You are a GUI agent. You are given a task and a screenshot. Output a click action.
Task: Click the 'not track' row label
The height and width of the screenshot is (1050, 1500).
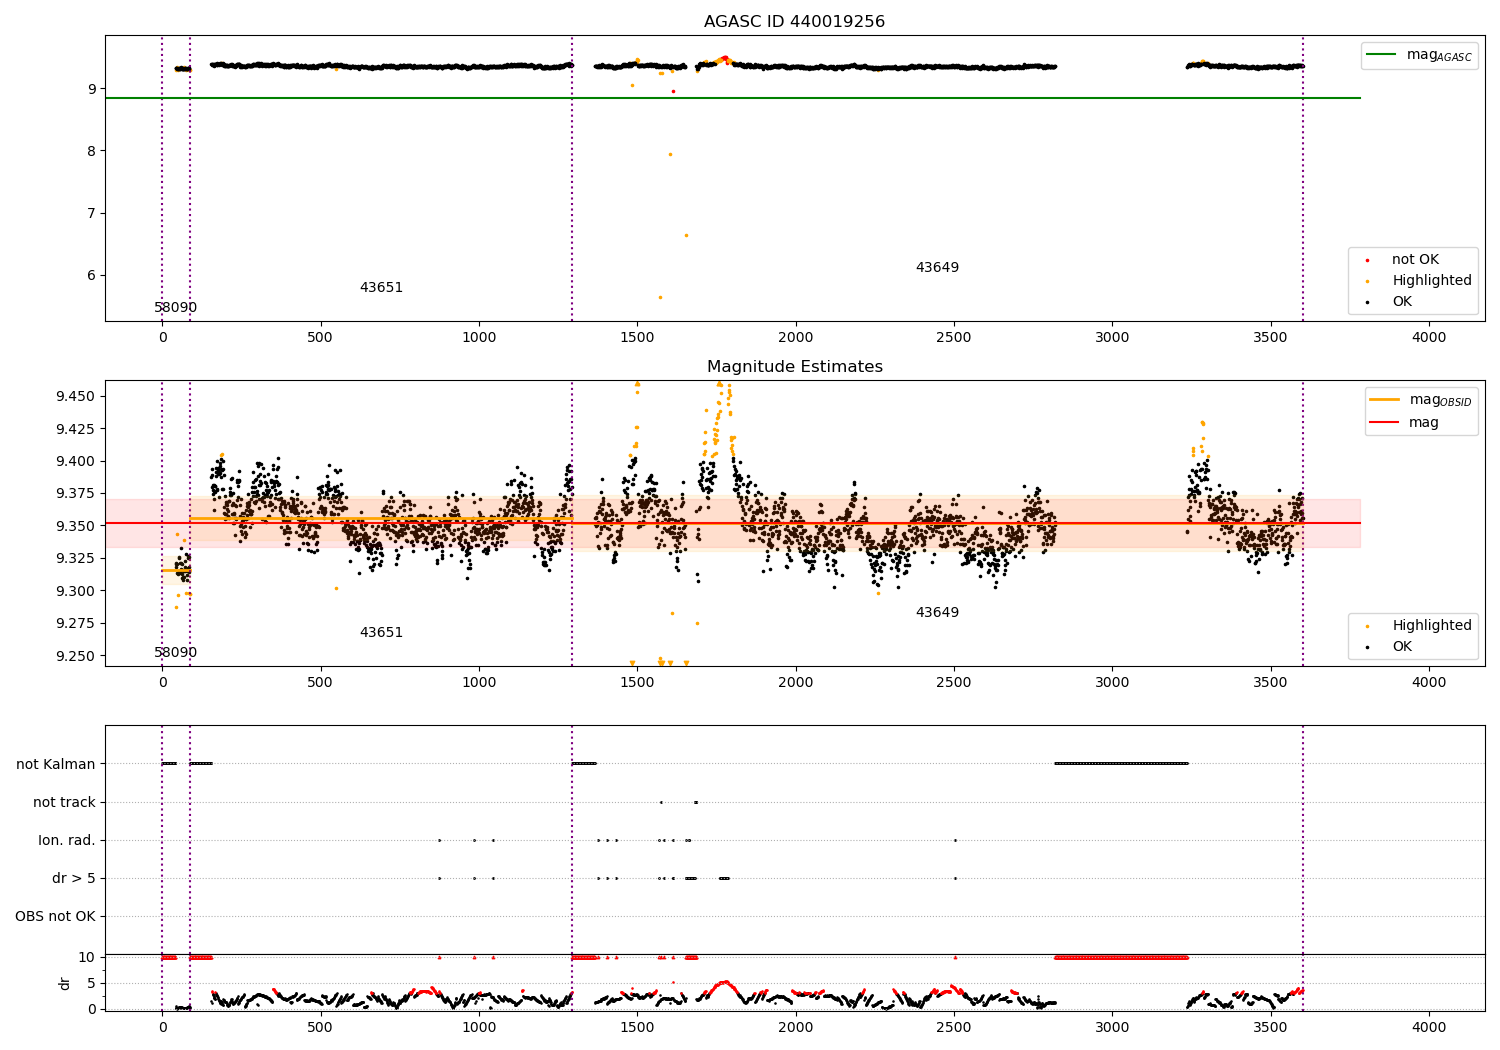pyautogui.click(x=64, y=803)
